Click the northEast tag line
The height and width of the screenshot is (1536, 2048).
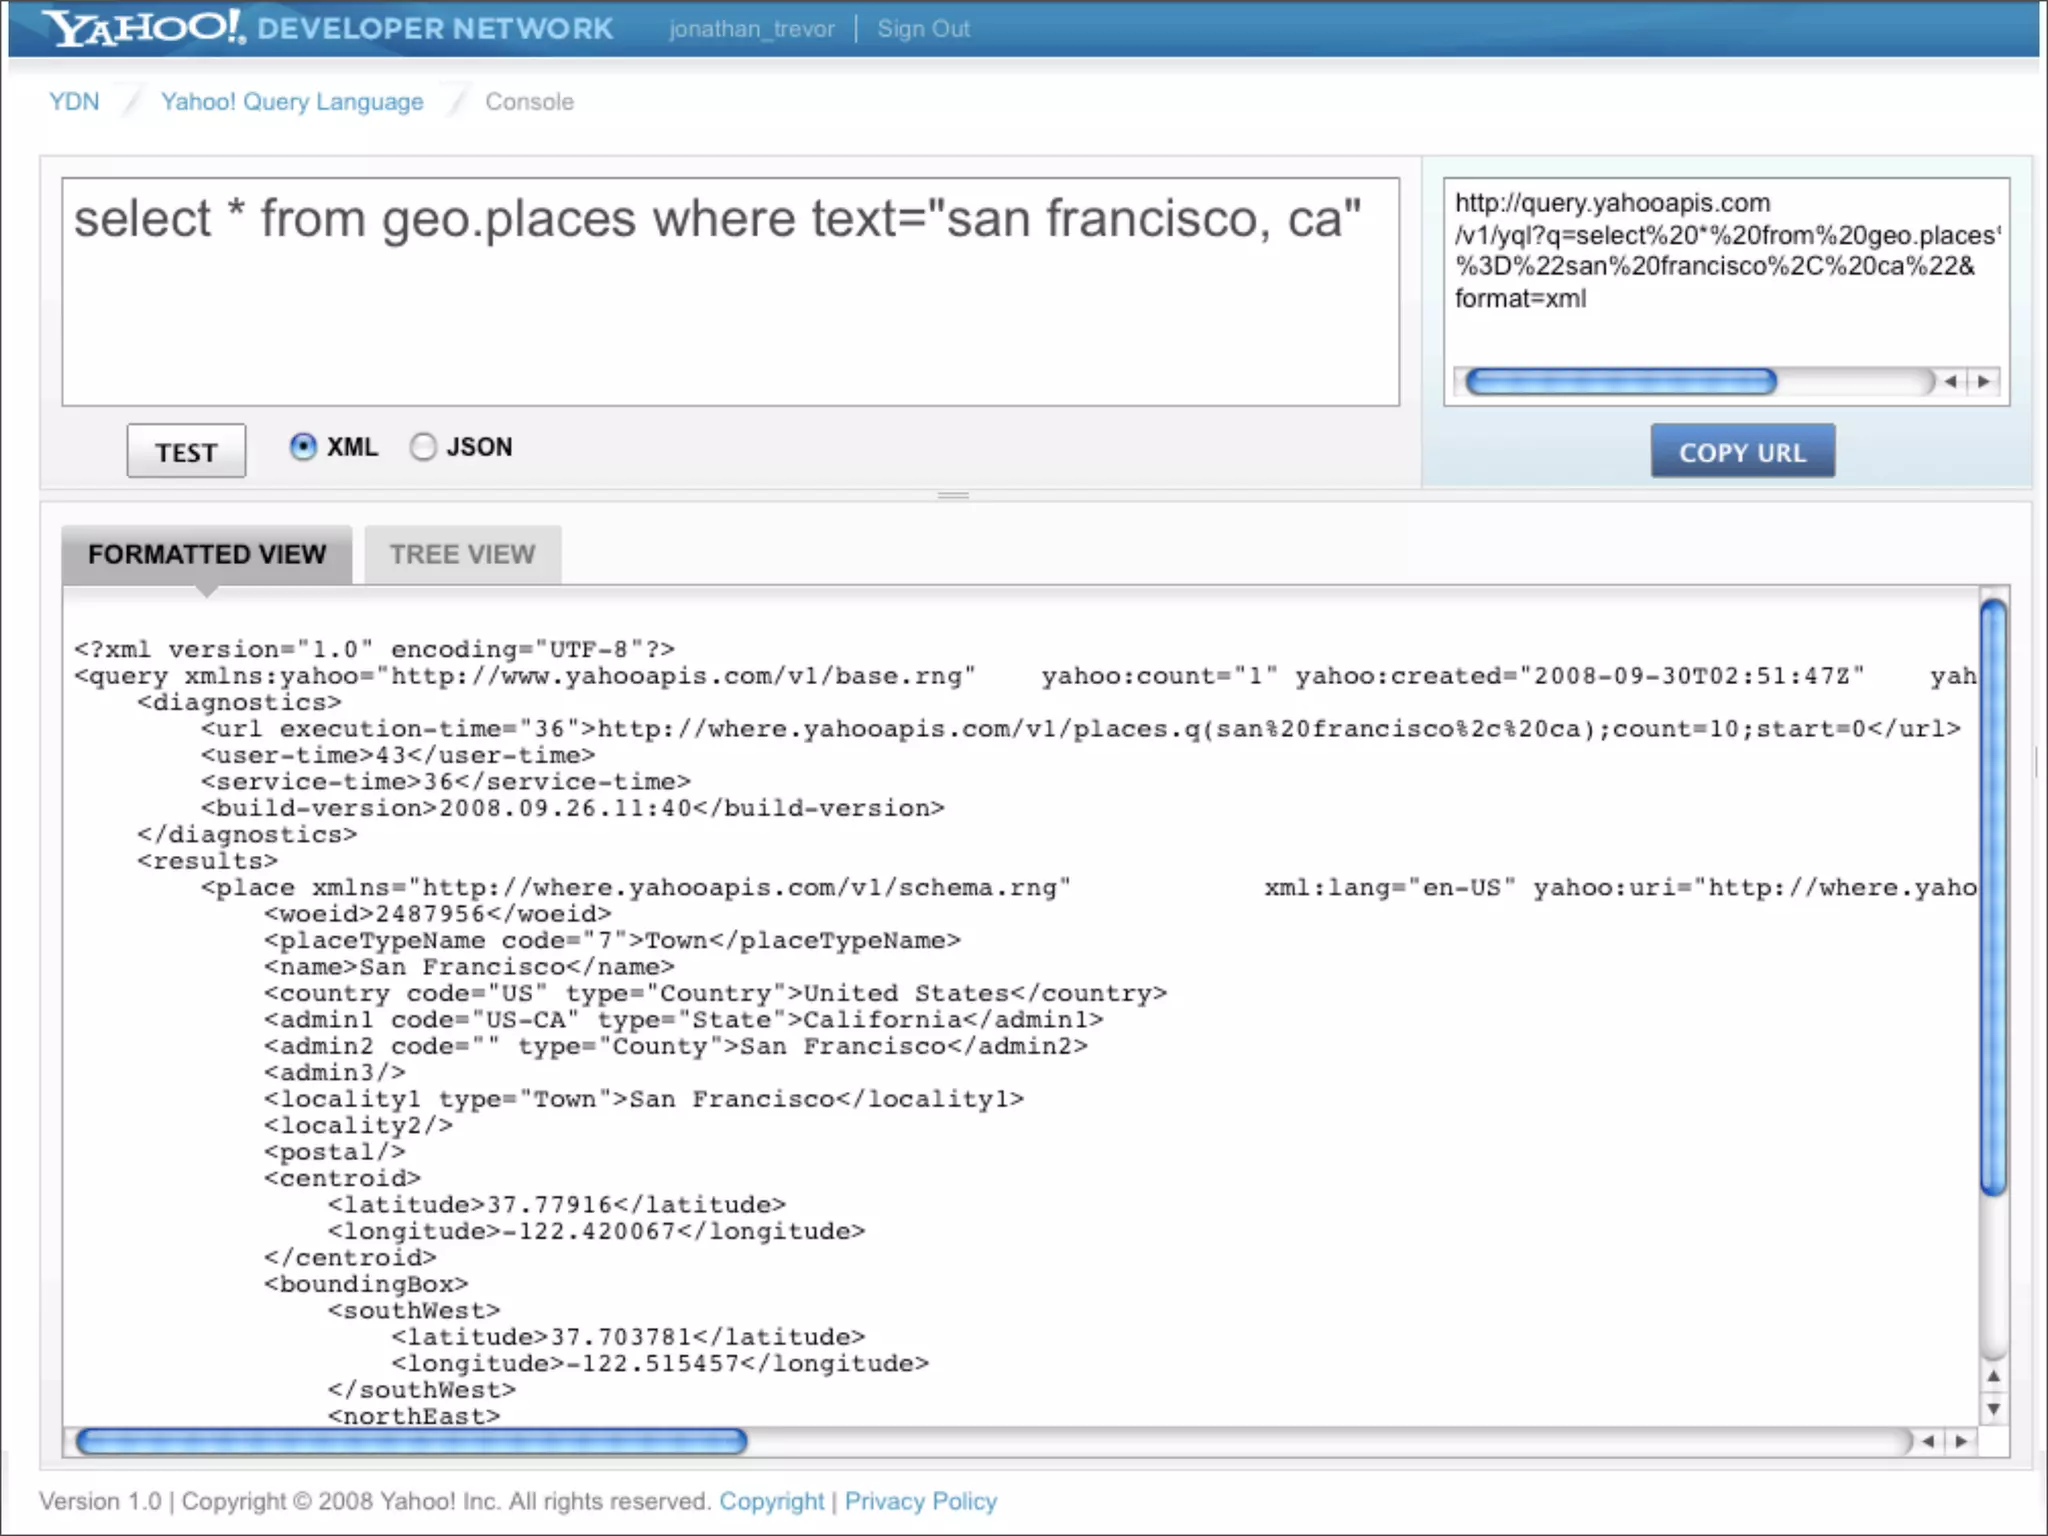tap(413, 1416)
